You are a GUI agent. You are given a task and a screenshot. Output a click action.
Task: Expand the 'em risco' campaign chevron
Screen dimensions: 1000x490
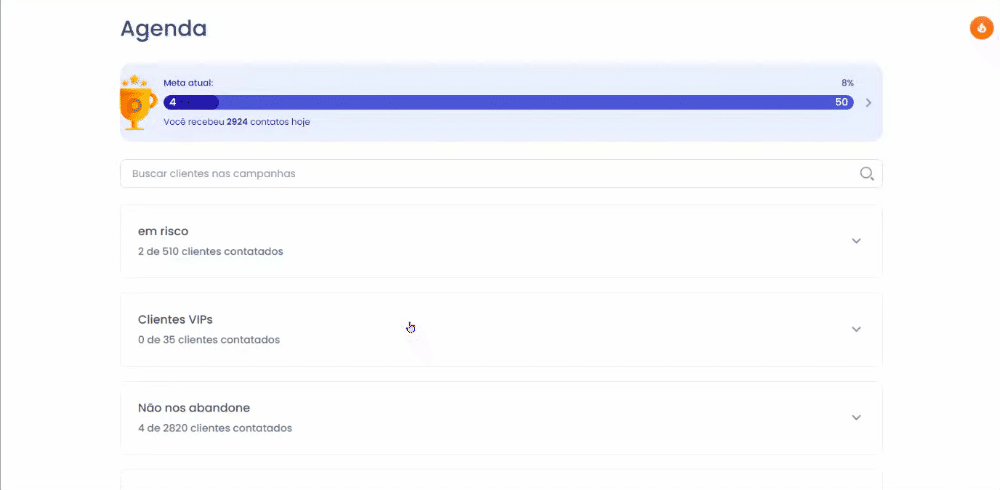(x=857, y=241)
